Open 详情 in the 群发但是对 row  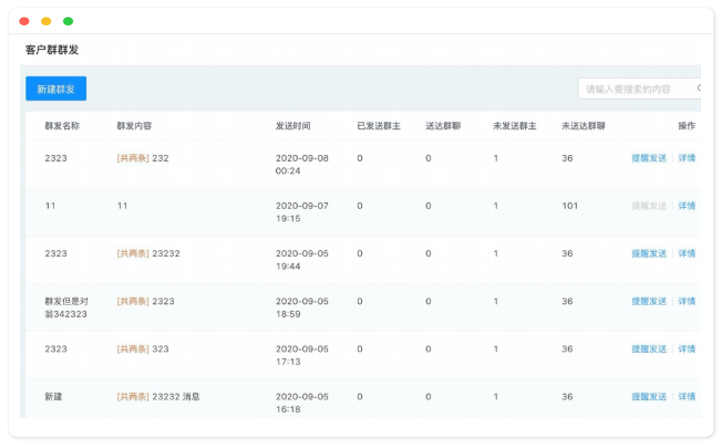[x=687, y=301]
